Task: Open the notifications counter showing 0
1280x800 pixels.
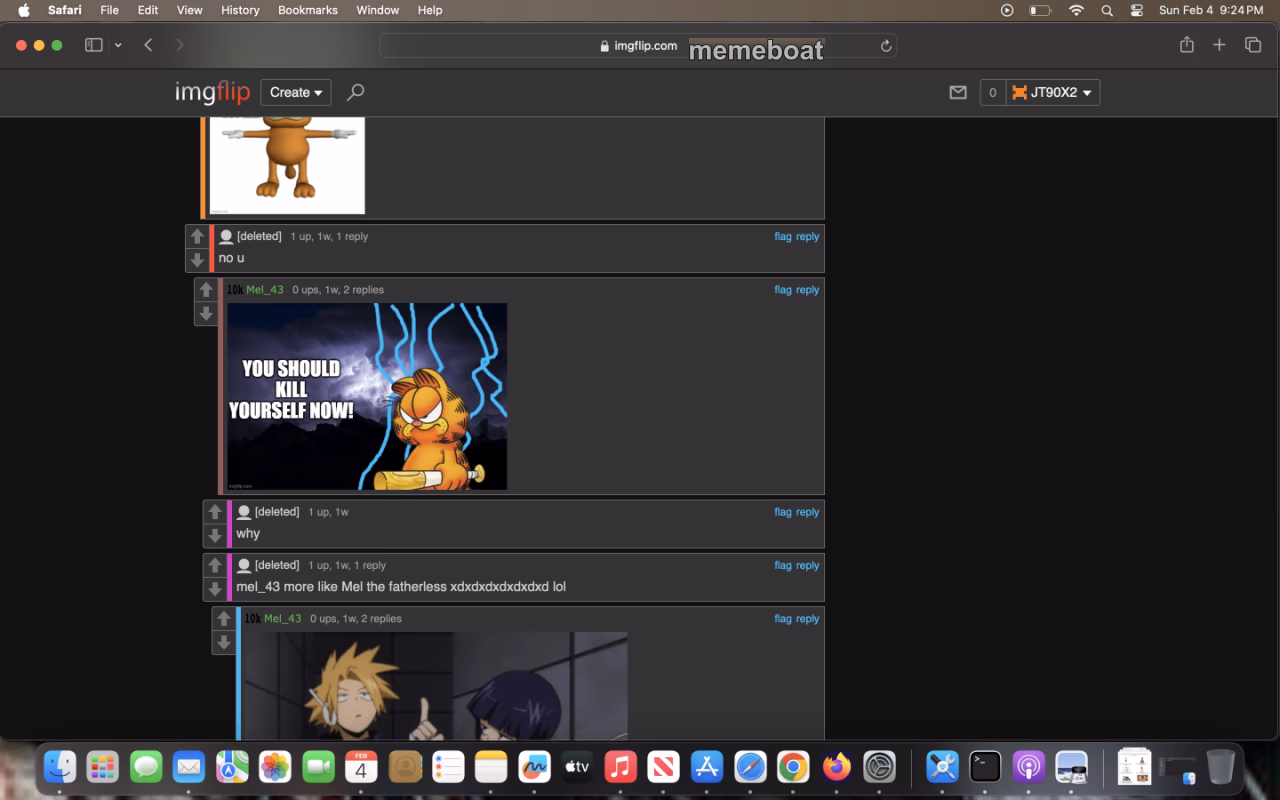Action: pos(992,92)
